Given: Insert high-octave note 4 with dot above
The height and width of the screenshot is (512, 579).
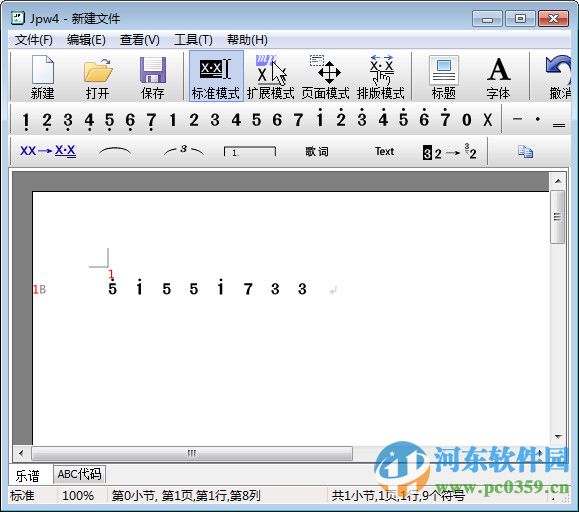Looking at the screenshot, I should point(383,119).
